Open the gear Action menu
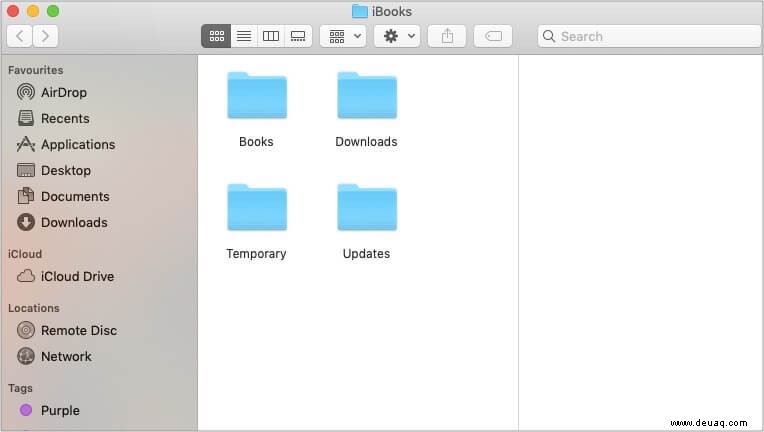The height and width of the screenshot is (432, 764). [397, 36]
